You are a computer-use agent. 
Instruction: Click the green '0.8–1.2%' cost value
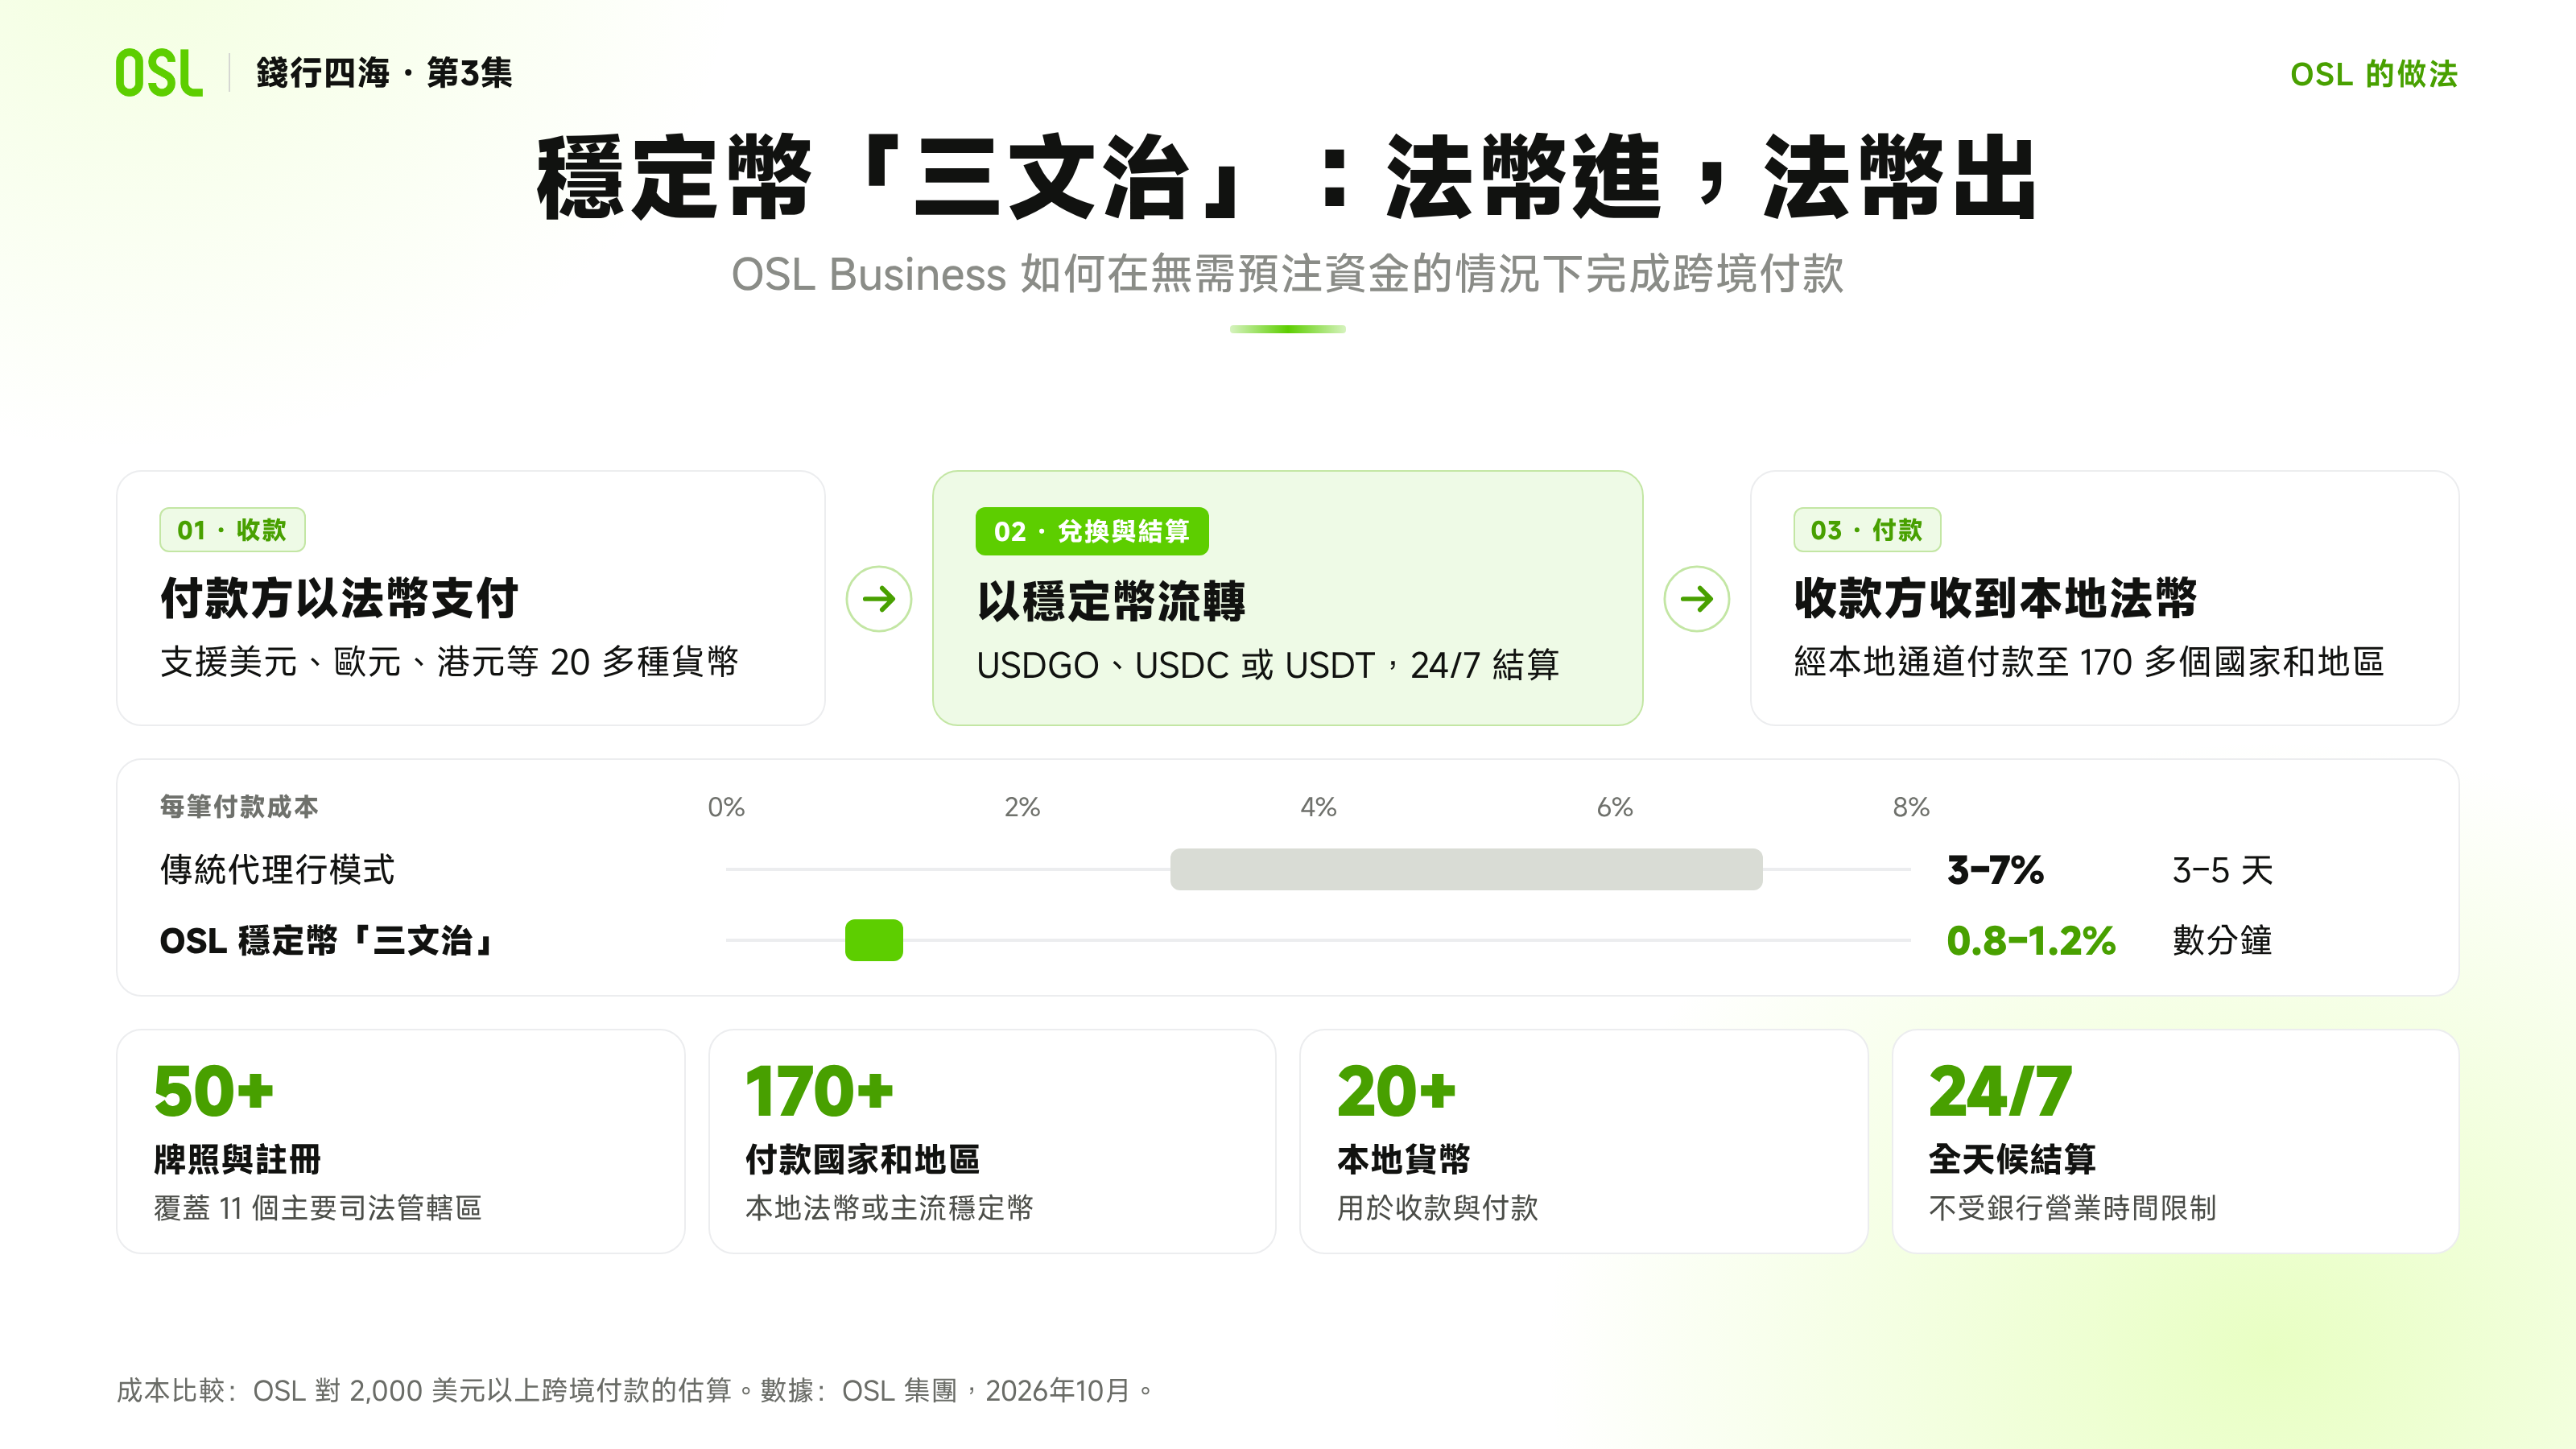point(2031,940)
